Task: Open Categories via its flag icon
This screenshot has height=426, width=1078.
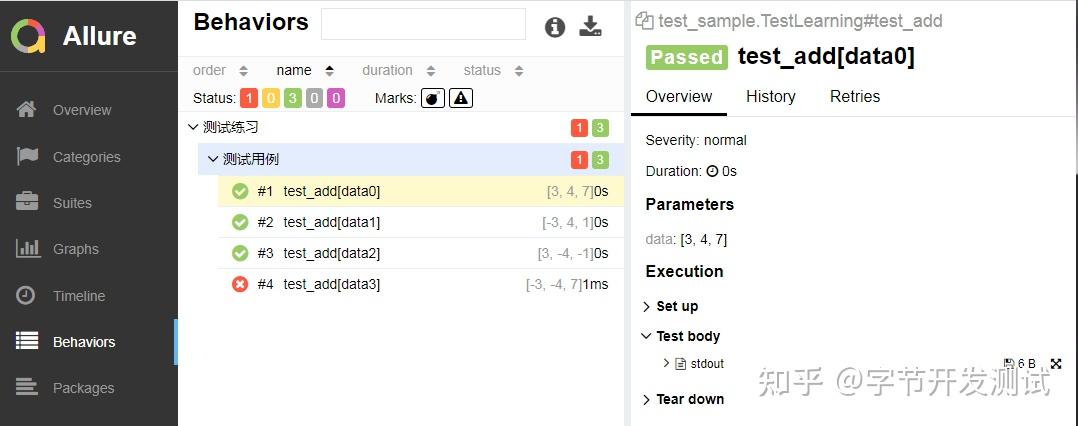Action: 27,156
